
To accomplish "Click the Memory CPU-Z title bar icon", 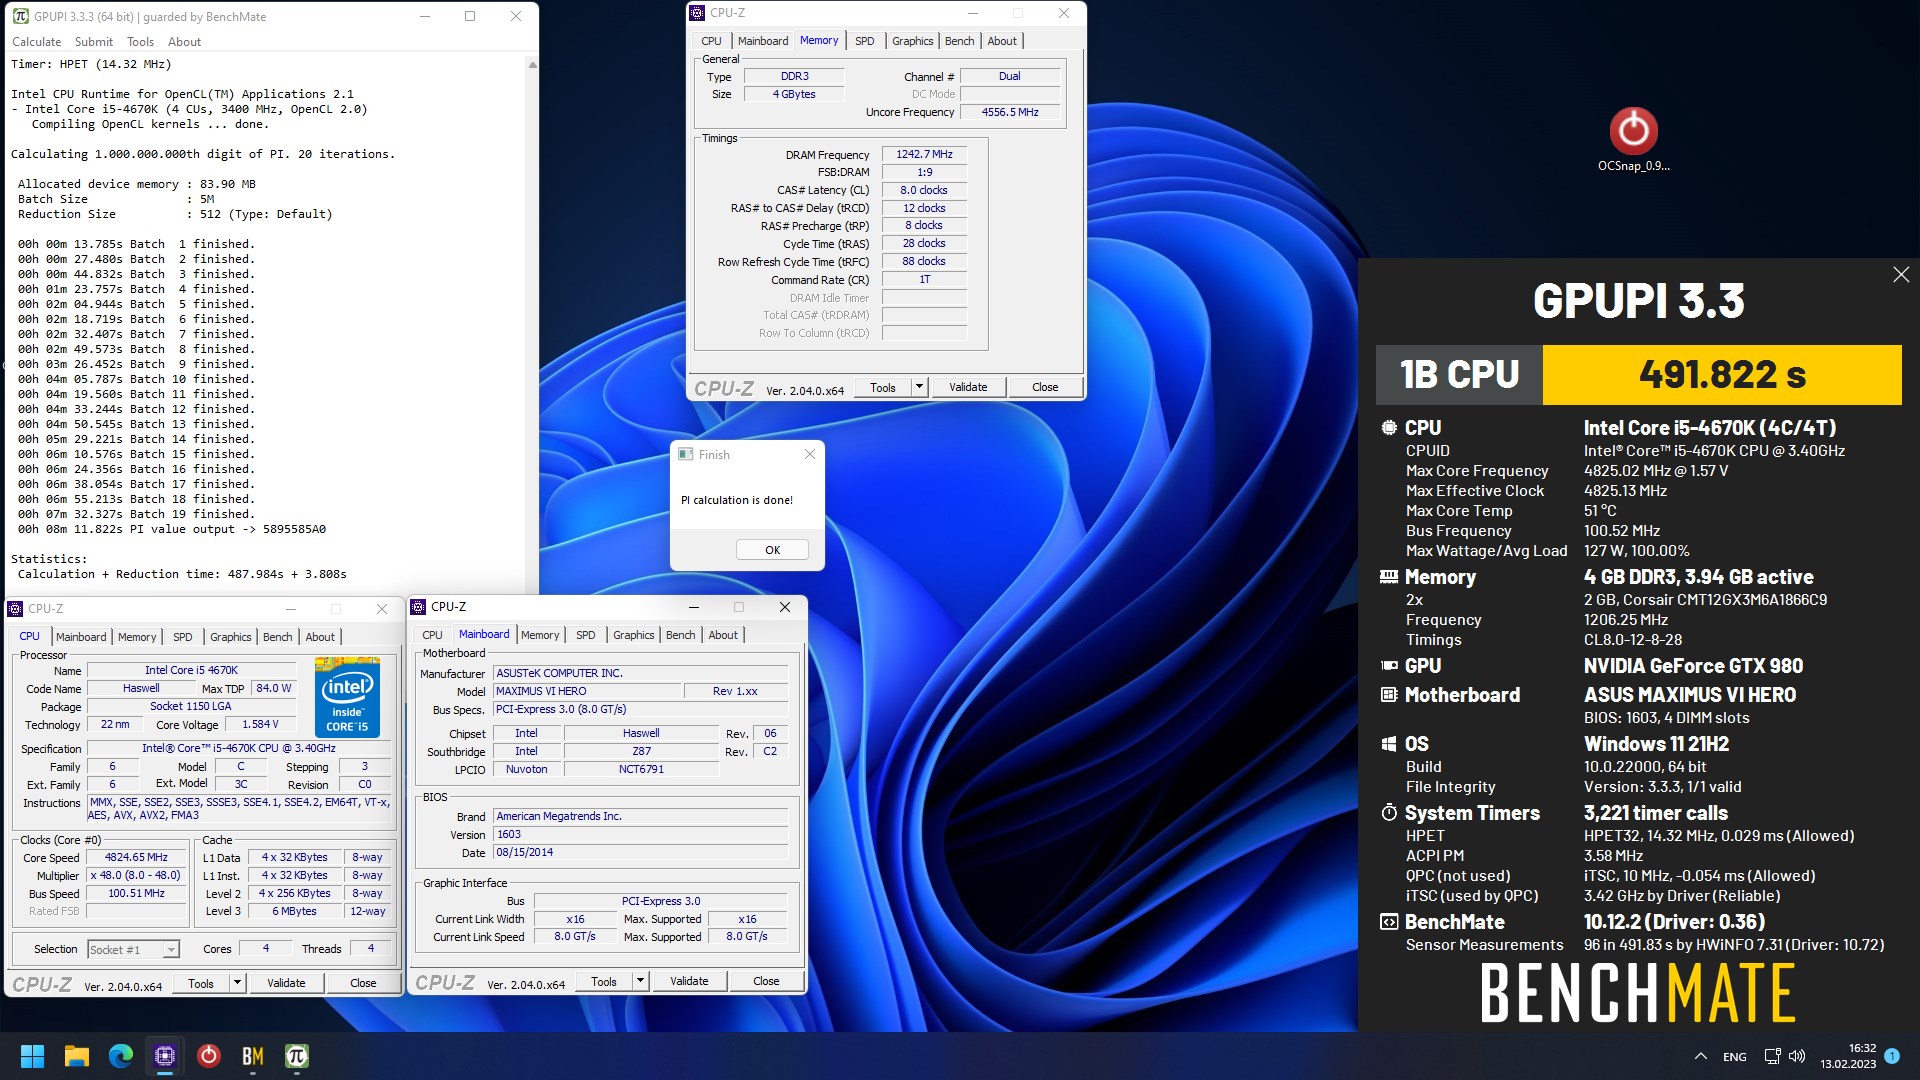I will coord(697,13).
